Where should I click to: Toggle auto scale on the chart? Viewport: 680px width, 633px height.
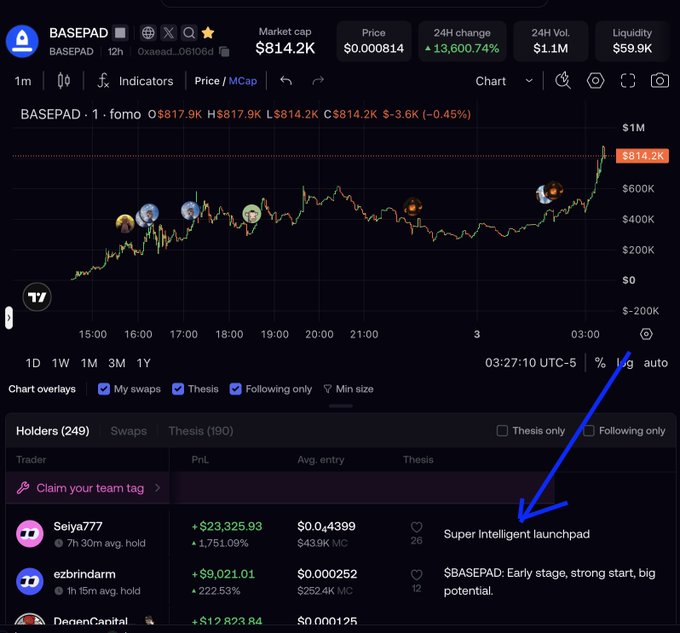656,363
